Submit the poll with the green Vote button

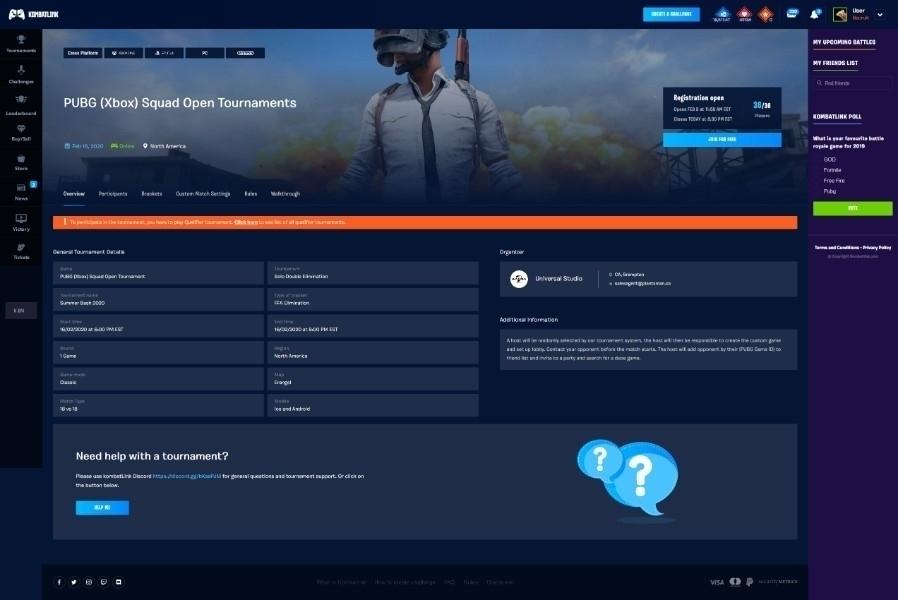click(852, 208)
